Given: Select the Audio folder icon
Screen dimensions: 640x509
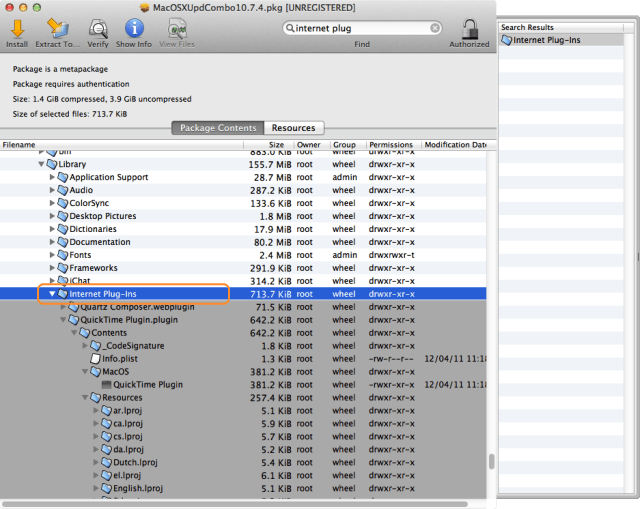Looking at the screenshot, I should point(62,190).
